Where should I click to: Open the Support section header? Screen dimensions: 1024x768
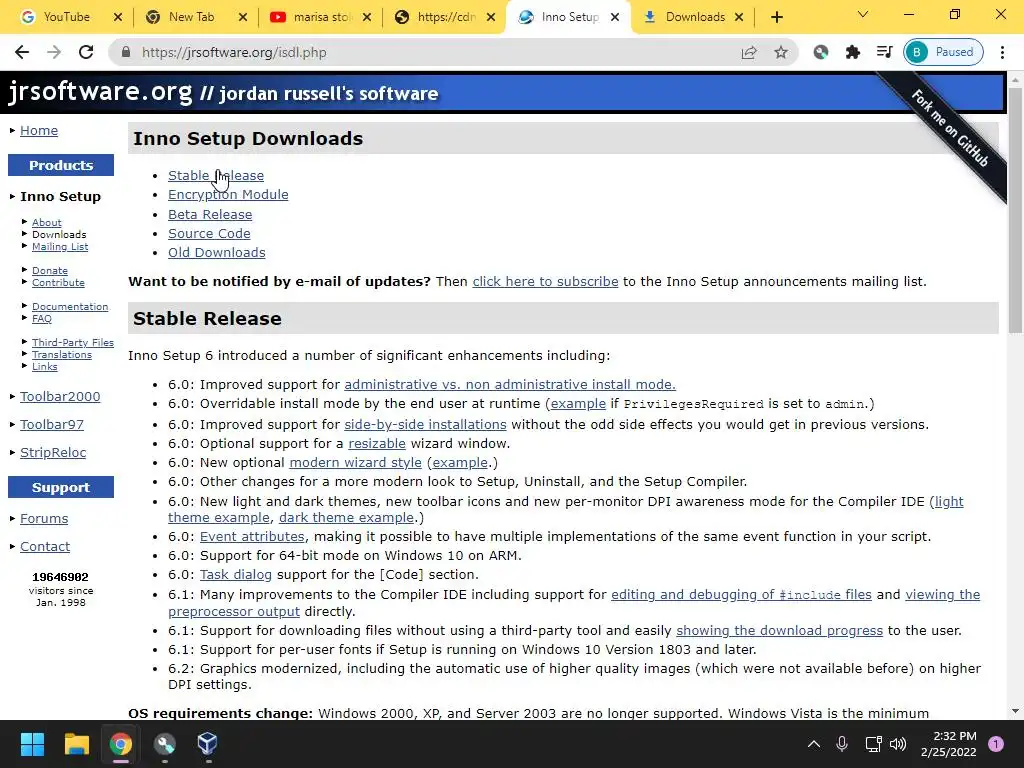click(61, 487)
